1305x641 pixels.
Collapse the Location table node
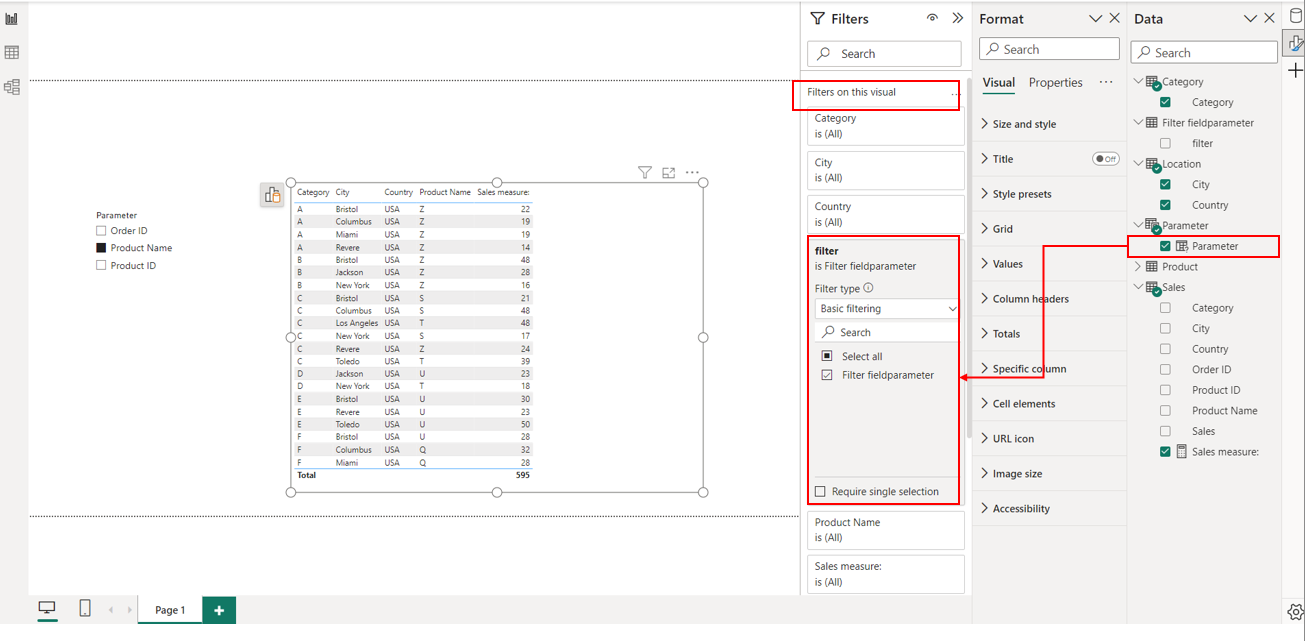coord(1138,164)
